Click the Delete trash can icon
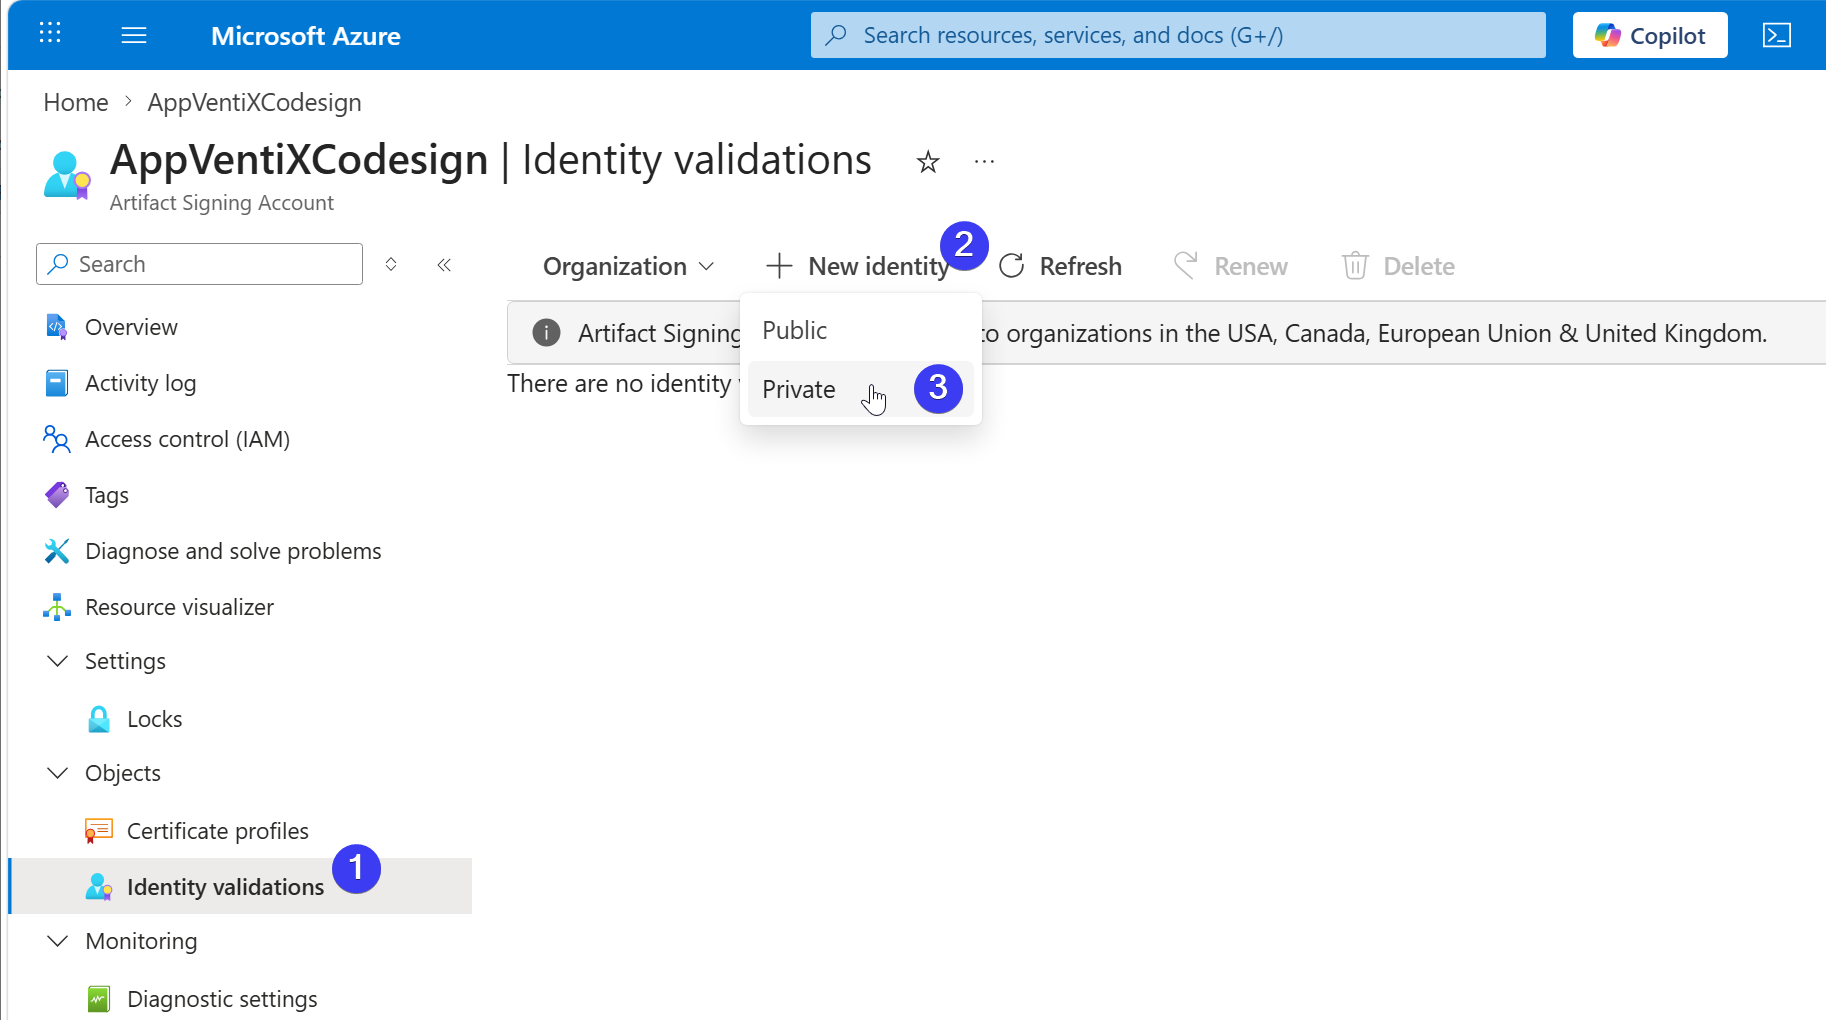1826x1020 pixels. pyautogui.click(x=1355, y=265)
